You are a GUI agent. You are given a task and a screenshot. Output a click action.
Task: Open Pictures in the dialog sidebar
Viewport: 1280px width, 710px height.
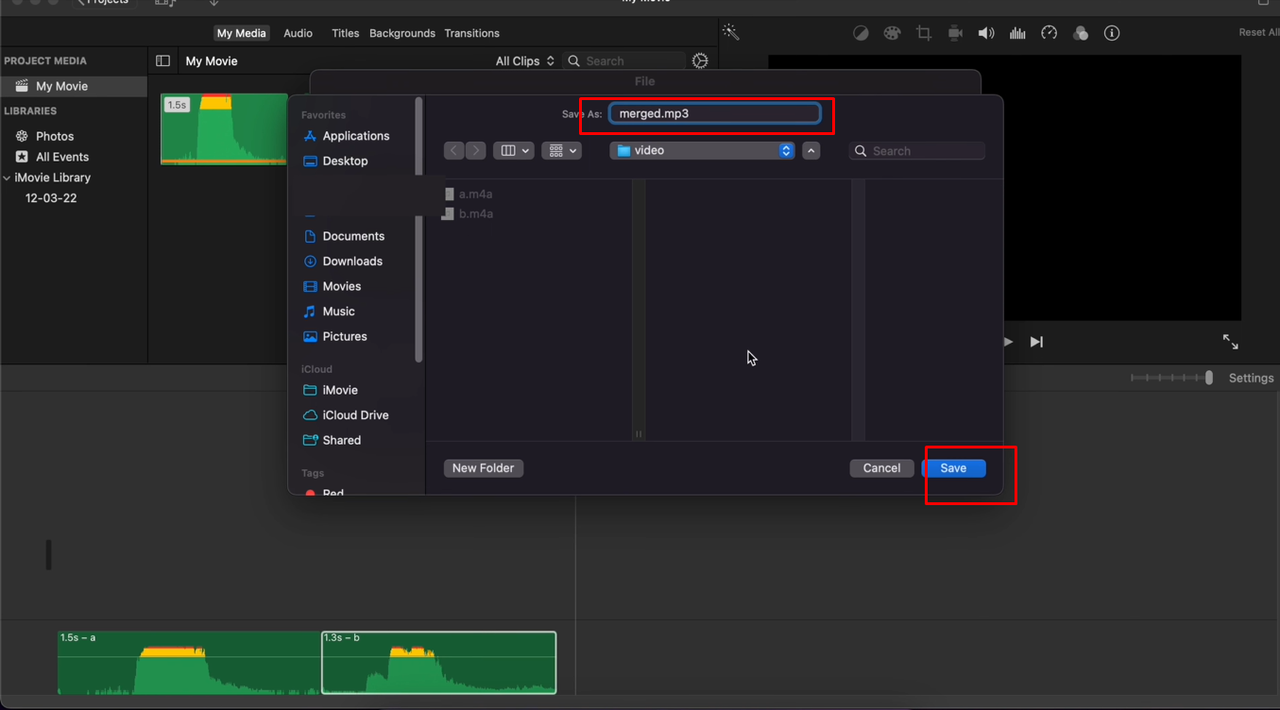[x=345, y=336]
